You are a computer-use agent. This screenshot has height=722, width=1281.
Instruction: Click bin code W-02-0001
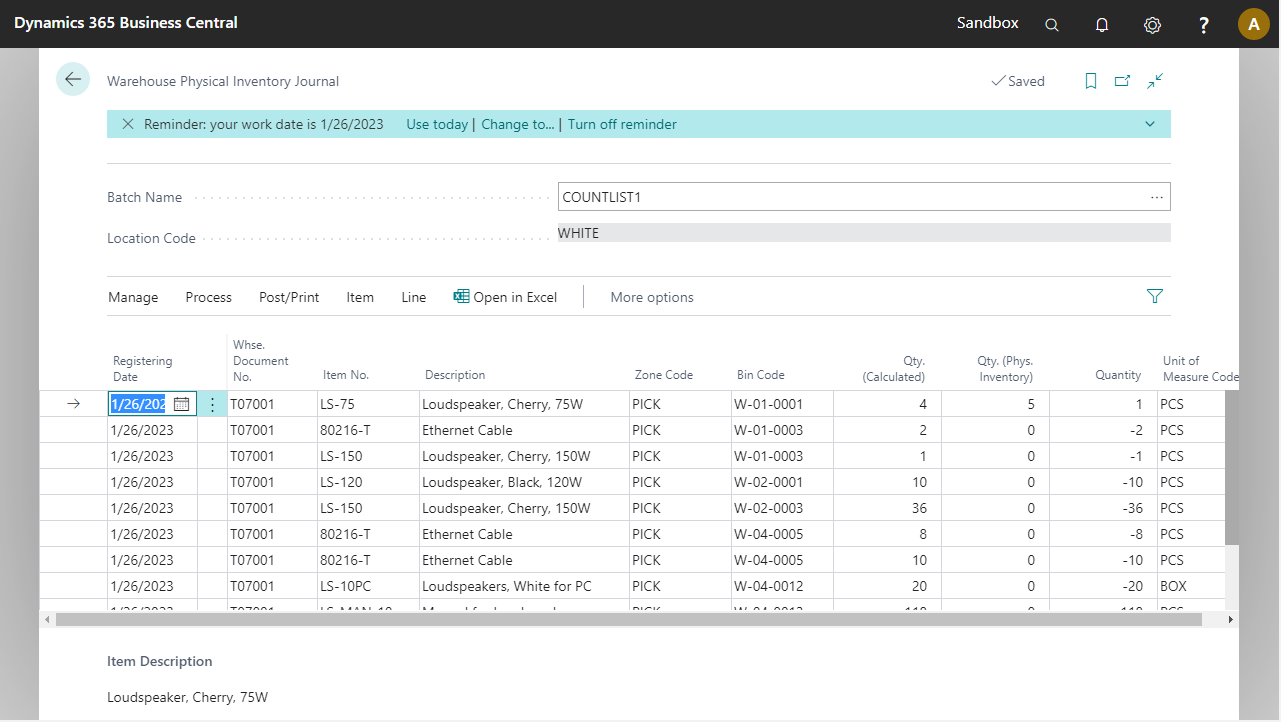click(x=782, y=482)
